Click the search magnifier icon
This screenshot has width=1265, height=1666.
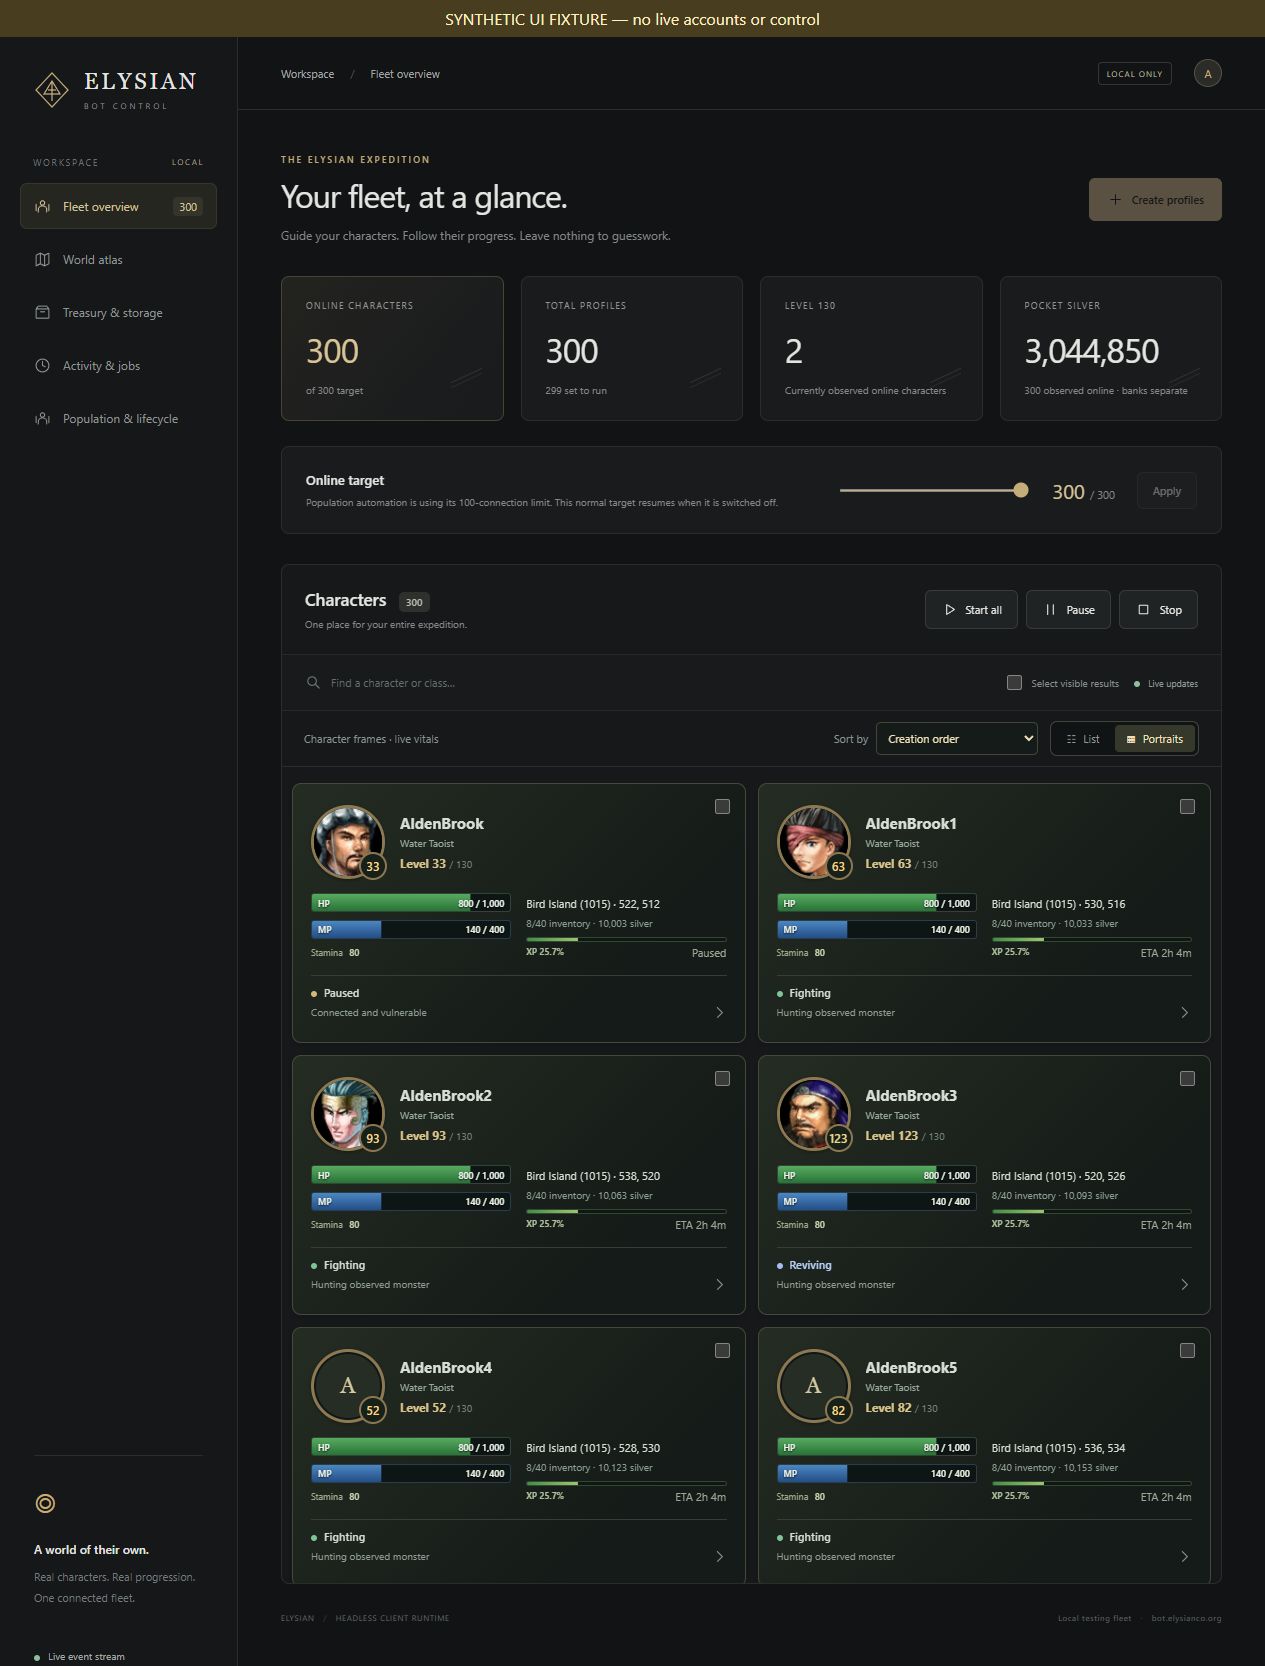pos(313,683)
